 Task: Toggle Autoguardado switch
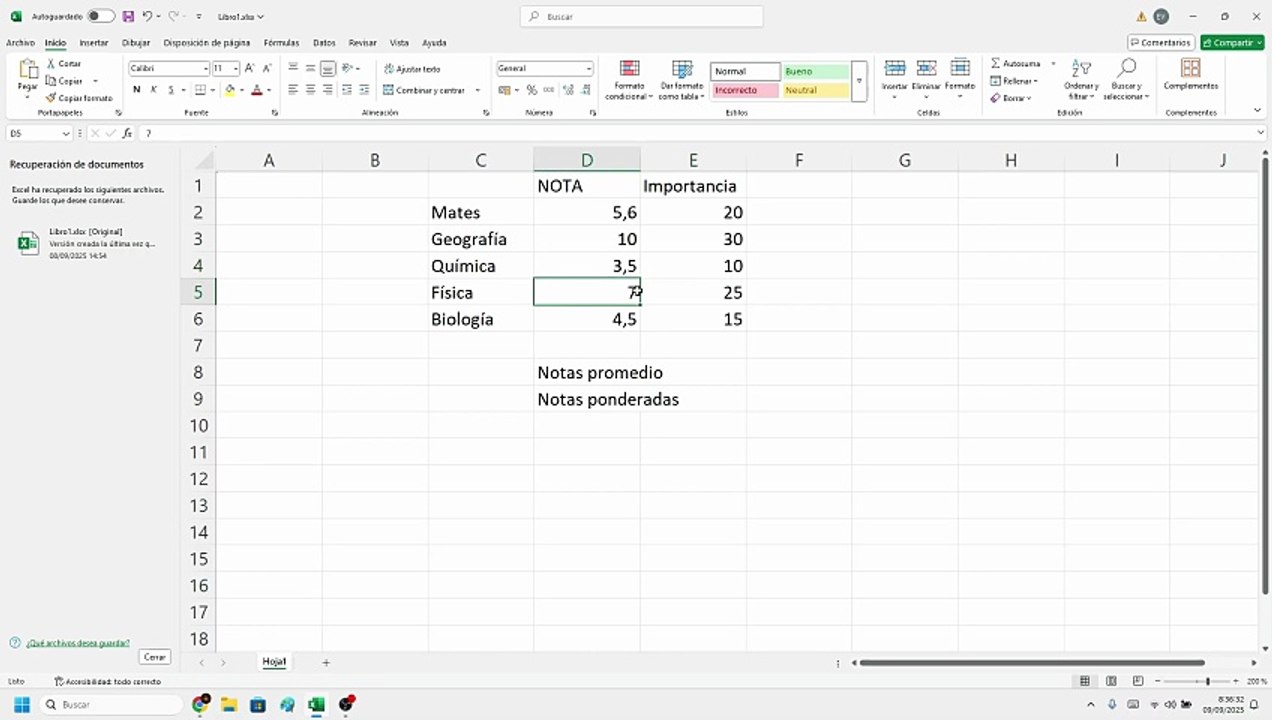point(101,16)
